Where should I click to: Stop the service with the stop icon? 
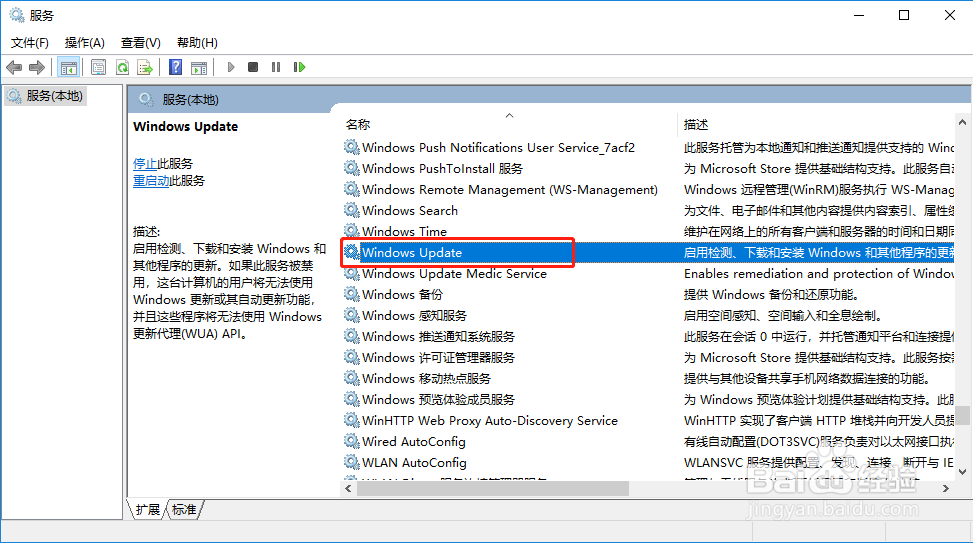click(253, 67)
